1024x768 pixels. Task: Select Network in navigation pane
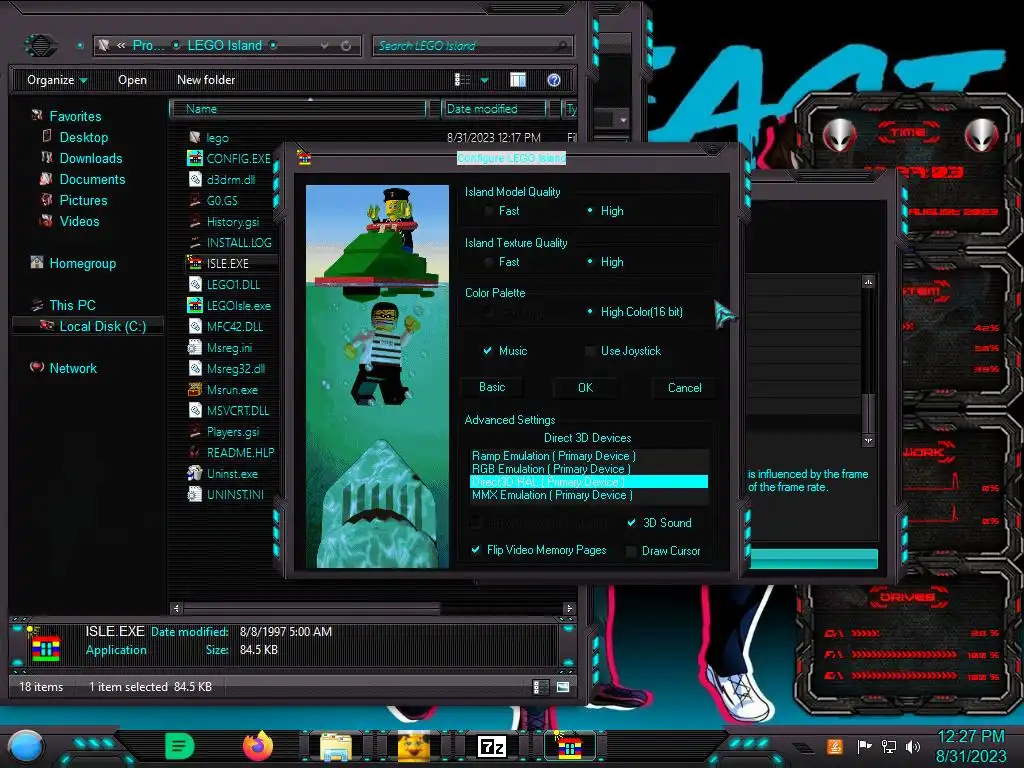pos(72,368)
